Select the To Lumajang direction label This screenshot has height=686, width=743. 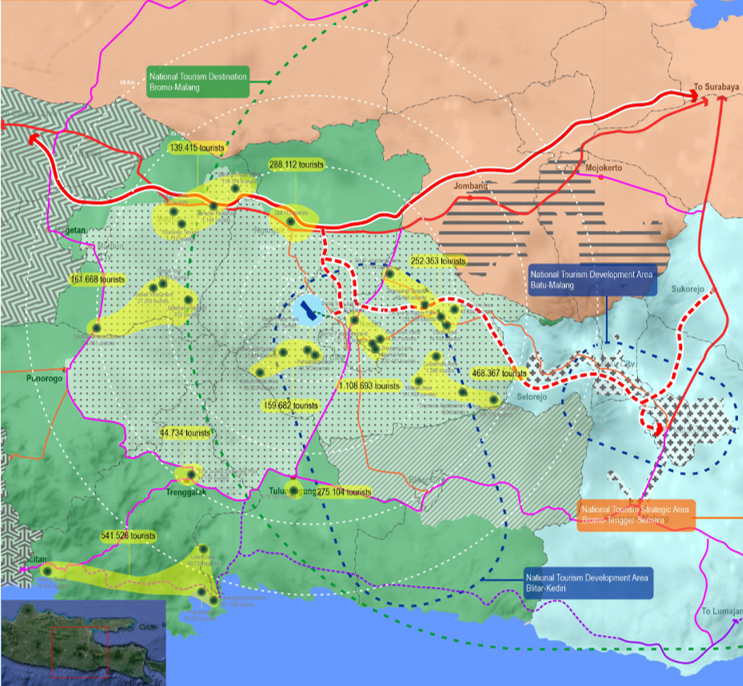coord(720,611)
